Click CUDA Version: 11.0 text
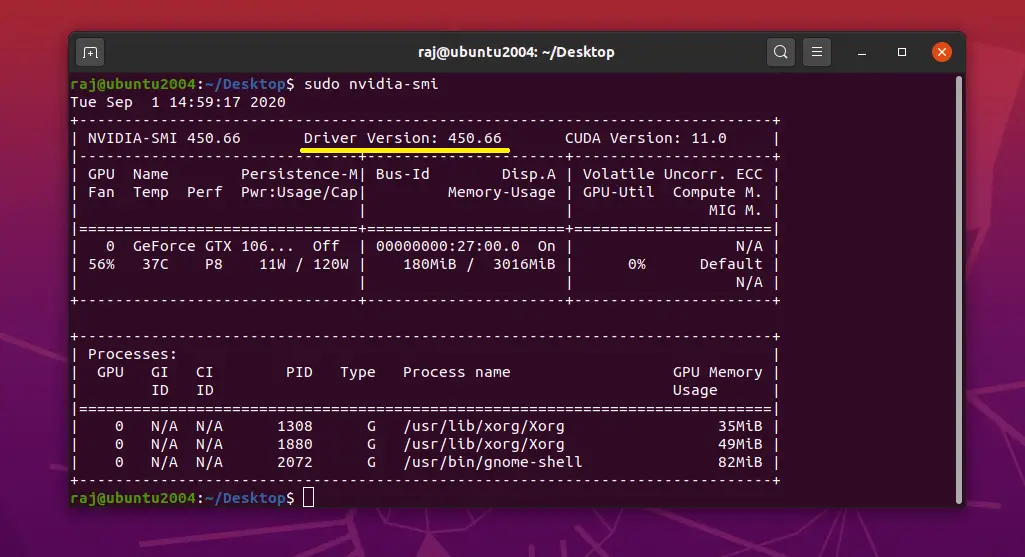 click(646, 138)
